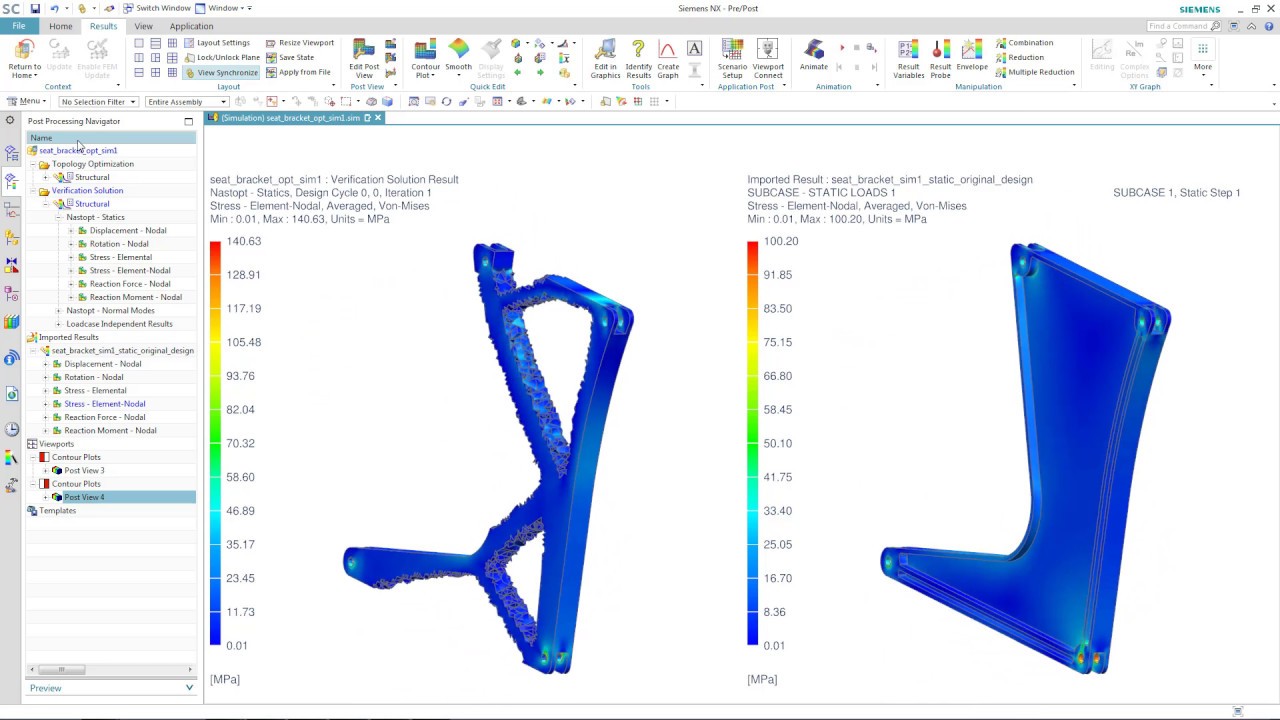Open the Menu dropdown

(x=27, y=101)
